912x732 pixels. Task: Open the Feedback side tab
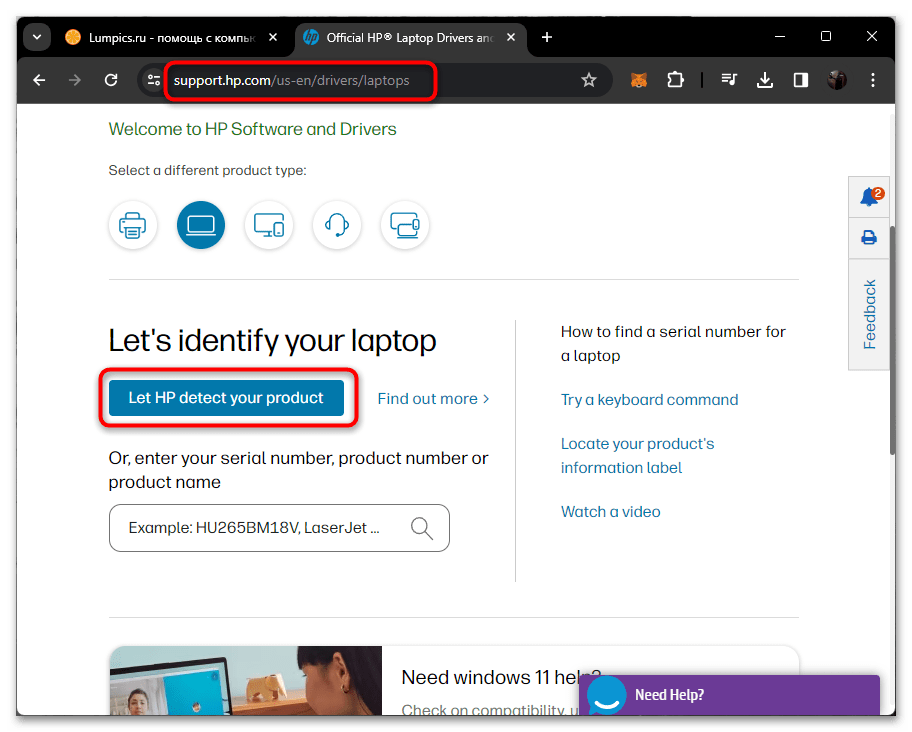click(869, 315)
